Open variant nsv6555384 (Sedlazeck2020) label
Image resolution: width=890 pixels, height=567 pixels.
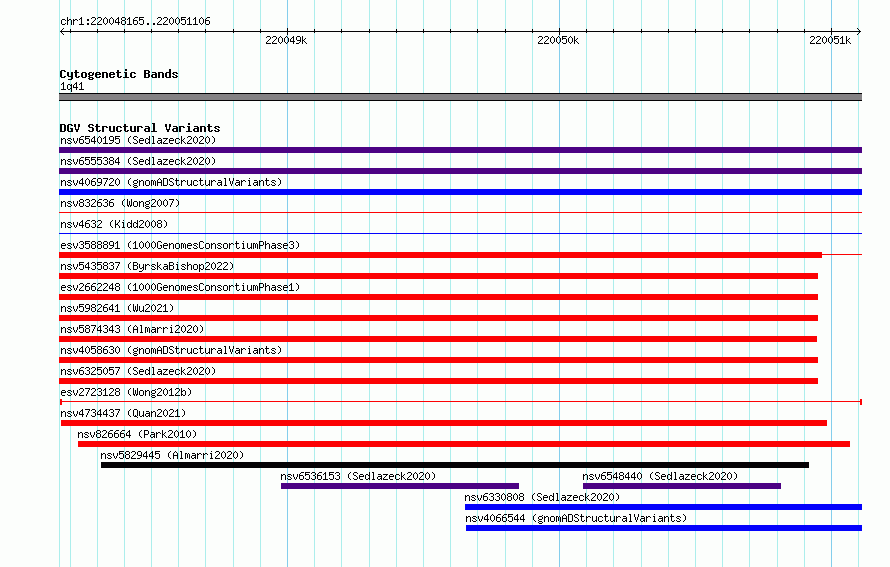click(x=138, y=161)
